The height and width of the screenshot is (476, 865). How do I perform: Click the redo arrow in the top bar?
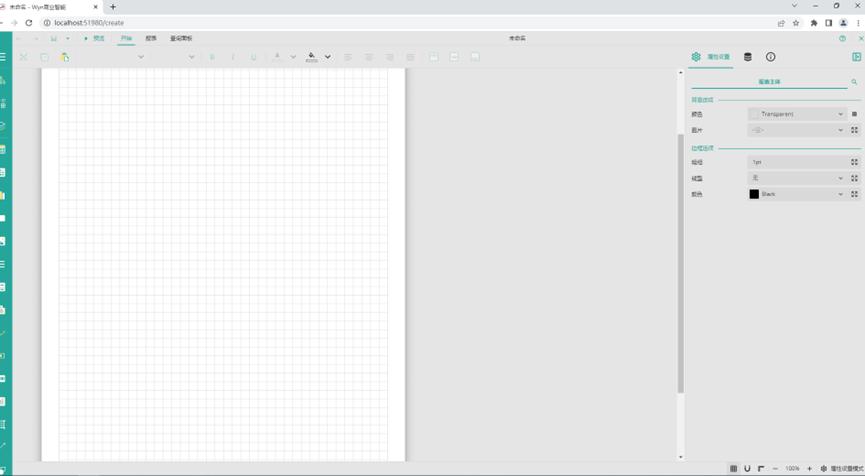tap(36, 39)
